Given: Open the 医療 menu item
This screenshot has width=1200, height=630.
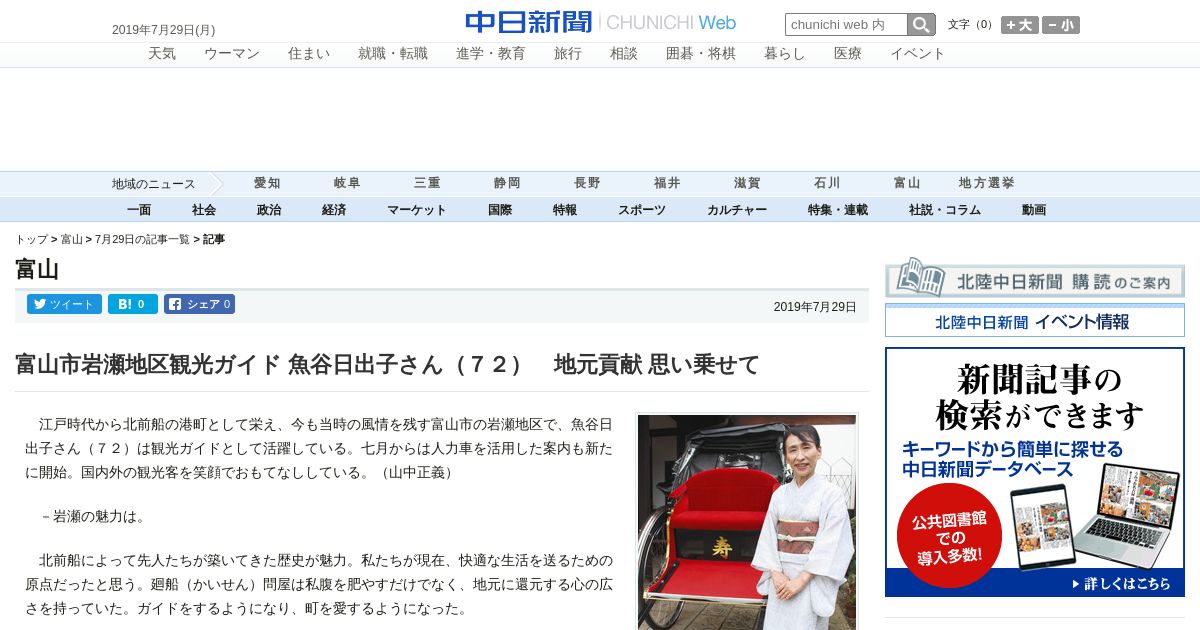Looking at the screenshot, I should point(848,54).
